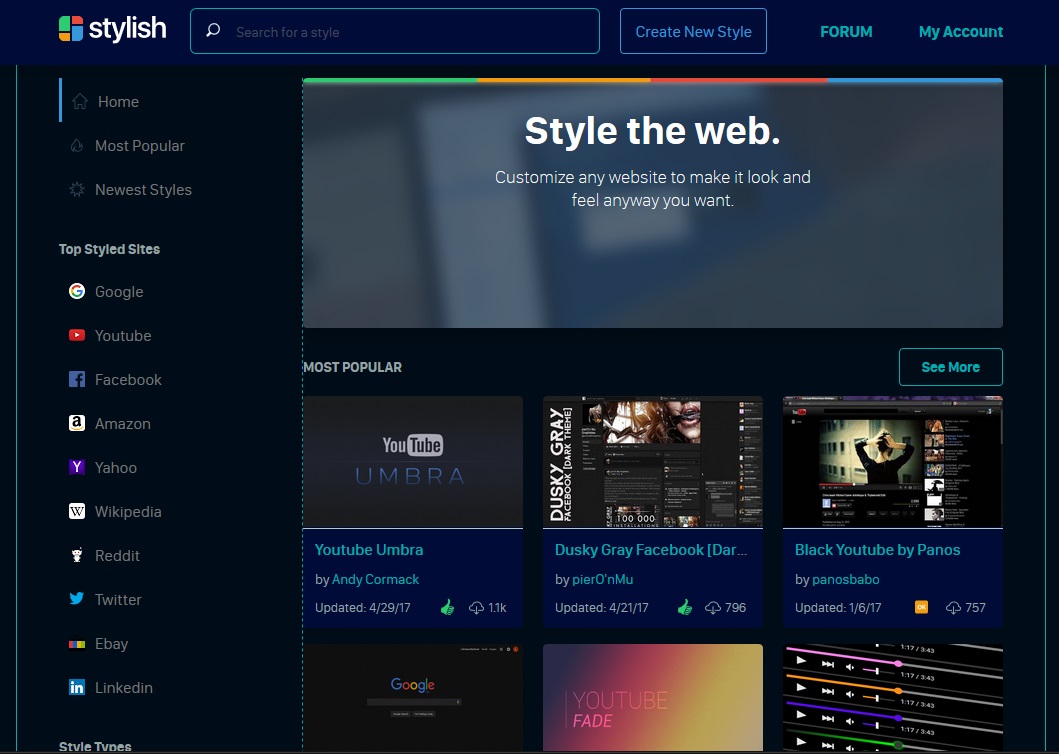This screenshot has width=1059, height=754.
Task: Select the Twitter bird icon
Action: pos(77,599)
